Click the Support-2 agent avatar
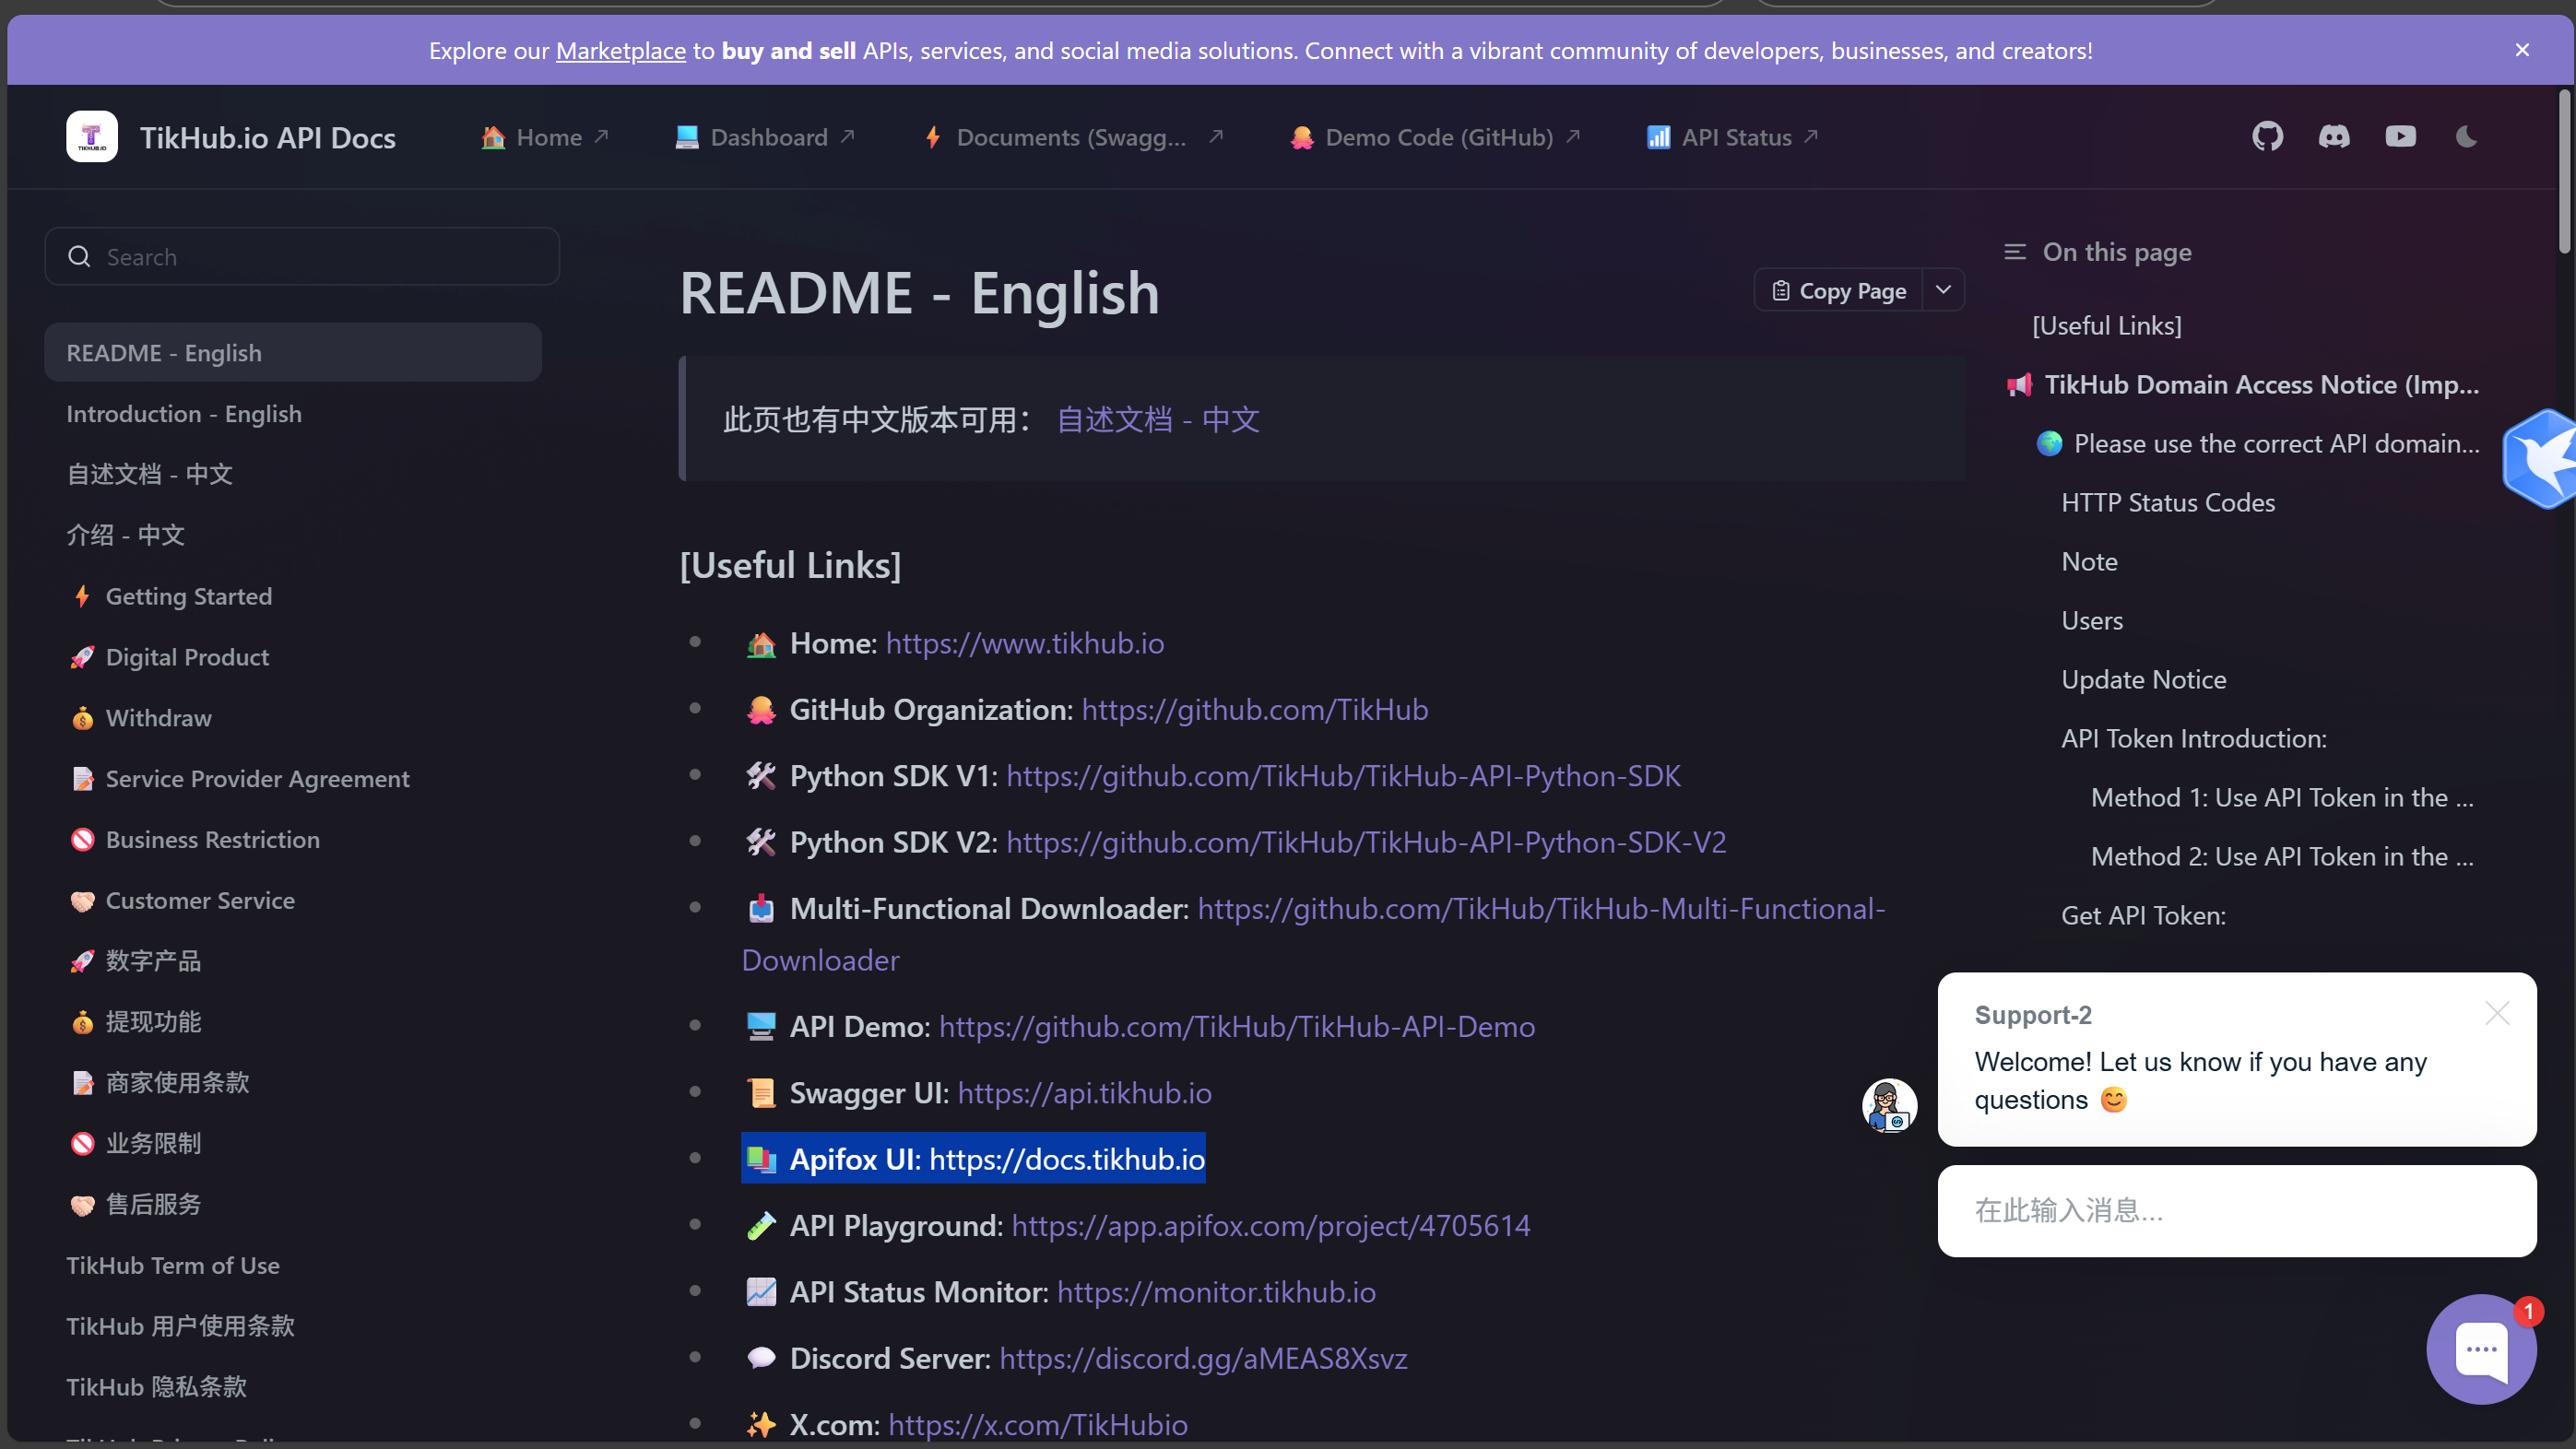The width and height of the screenshot is (2576, 1449). (1889, 1106)
